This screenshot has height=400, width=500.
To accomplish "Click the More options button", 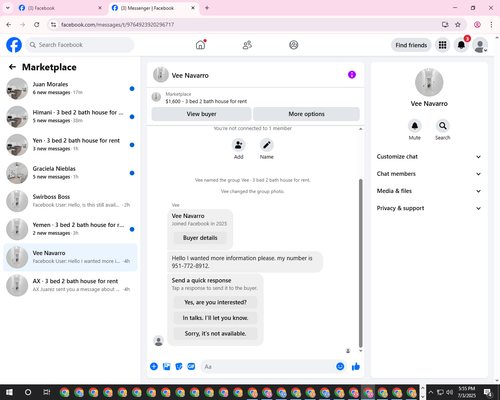I will pyautogui.click(x=306, y=114).
